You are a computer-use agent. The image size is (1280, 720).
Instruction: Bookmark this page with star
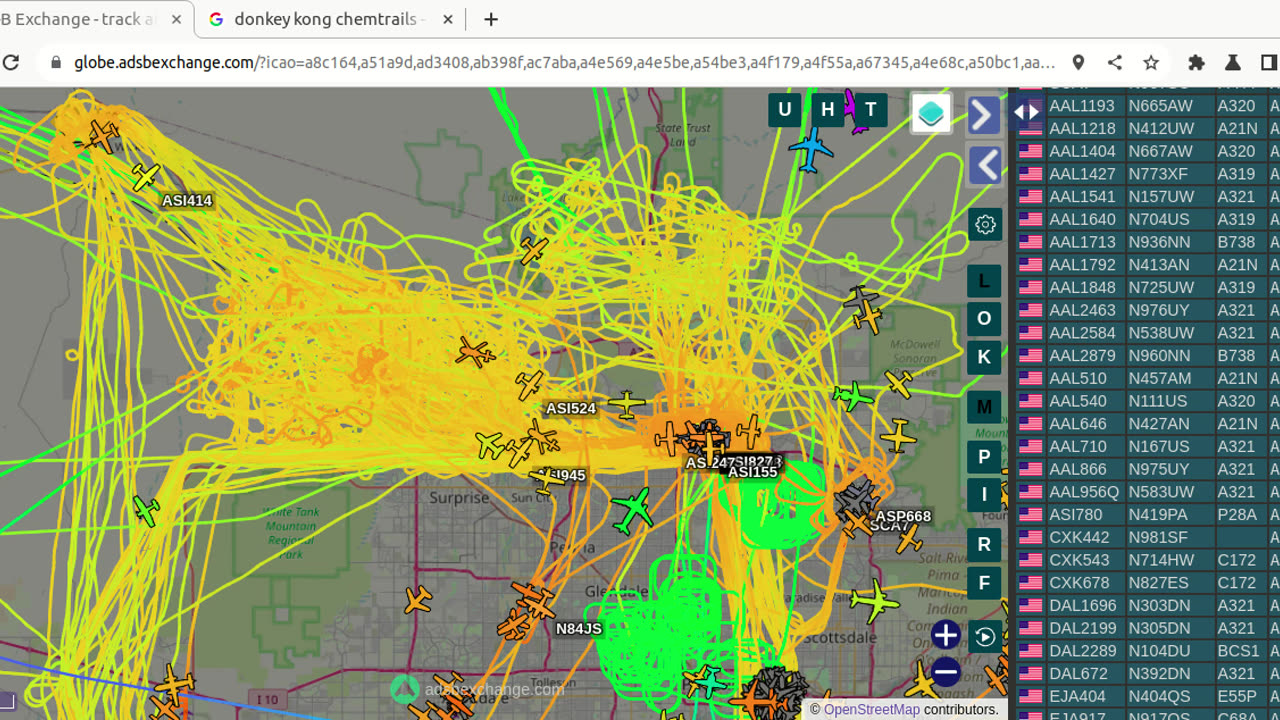point(1151,62)
